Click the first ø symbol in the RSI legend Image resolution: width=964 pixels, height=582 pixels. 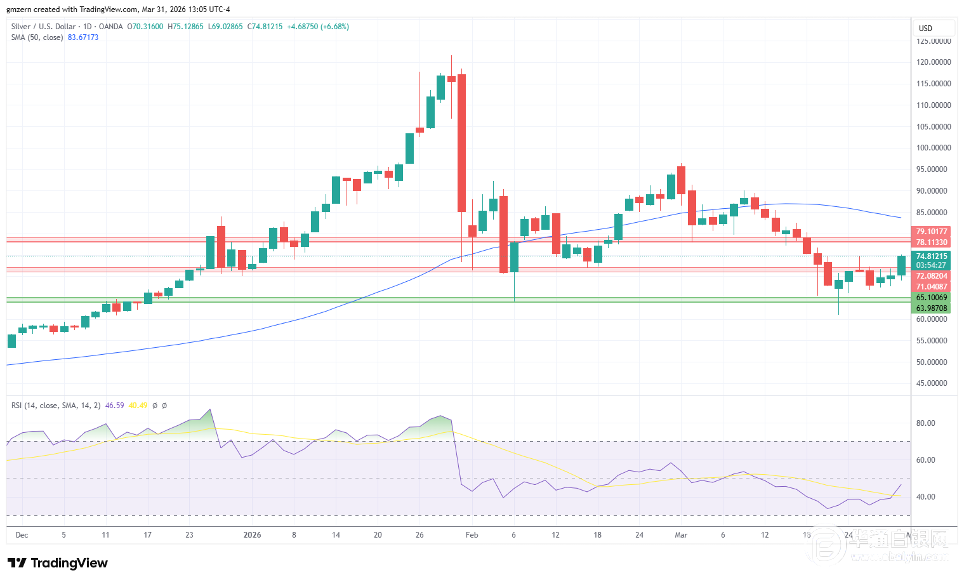tap(155, 405)
